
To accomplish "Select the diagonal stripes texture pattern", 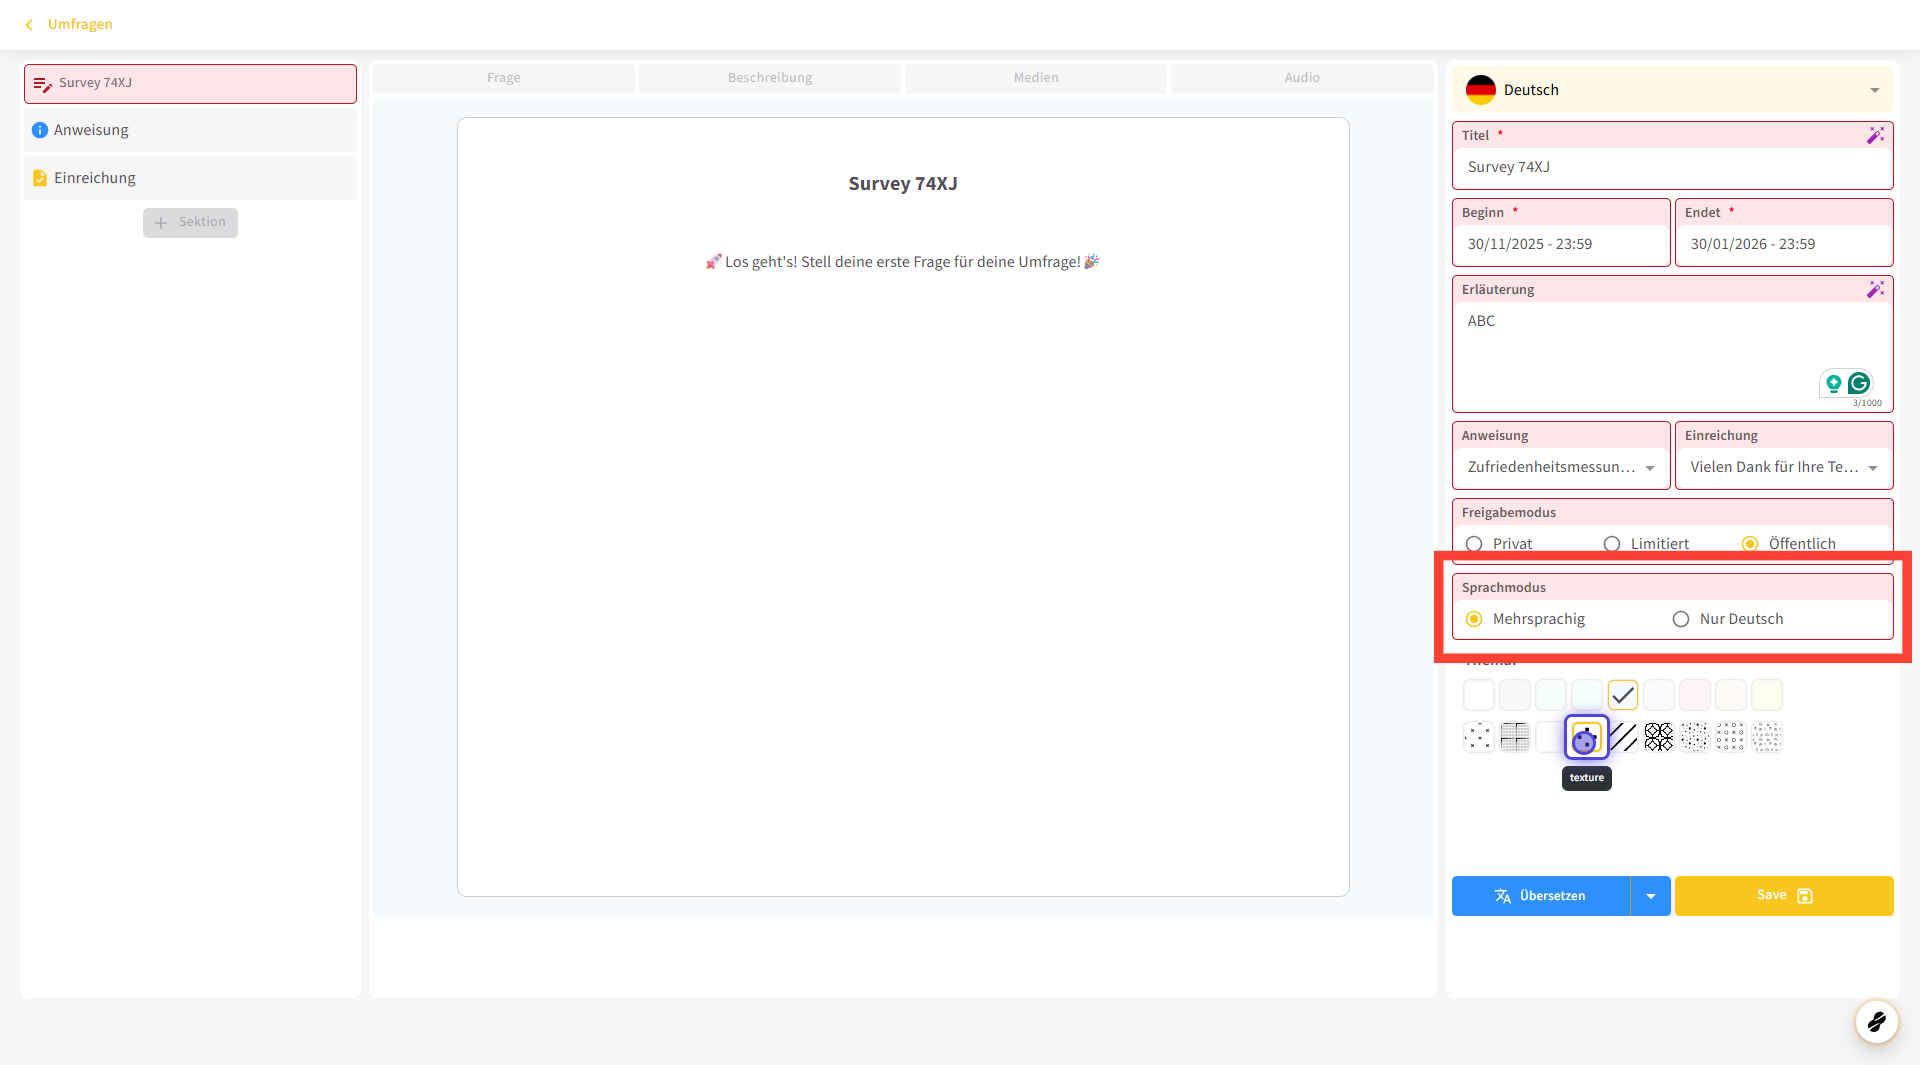I will 1623,738.
